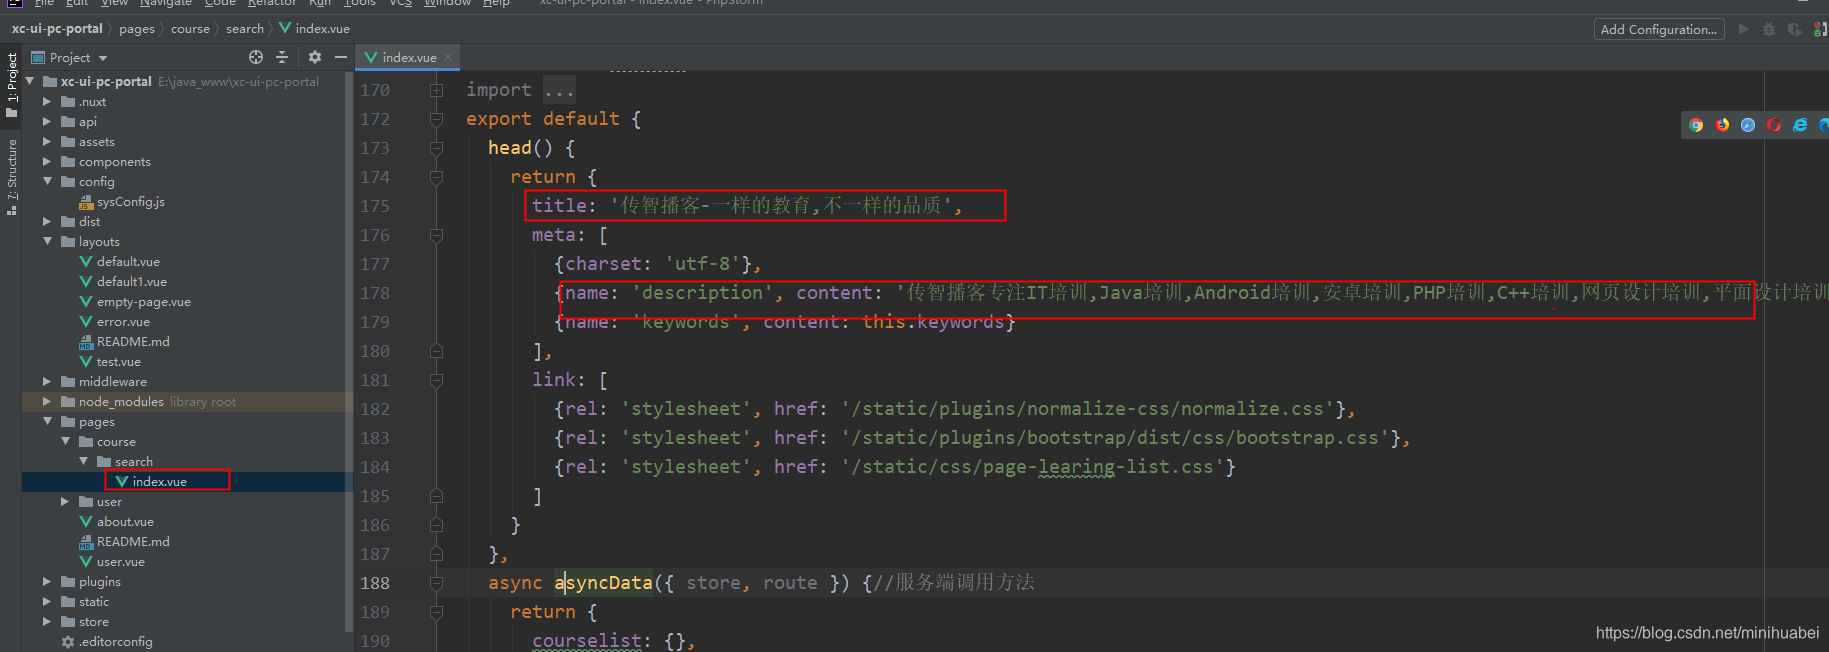
Task: Expand the plugins folder arrow
Action: click(x=47, y=581)
